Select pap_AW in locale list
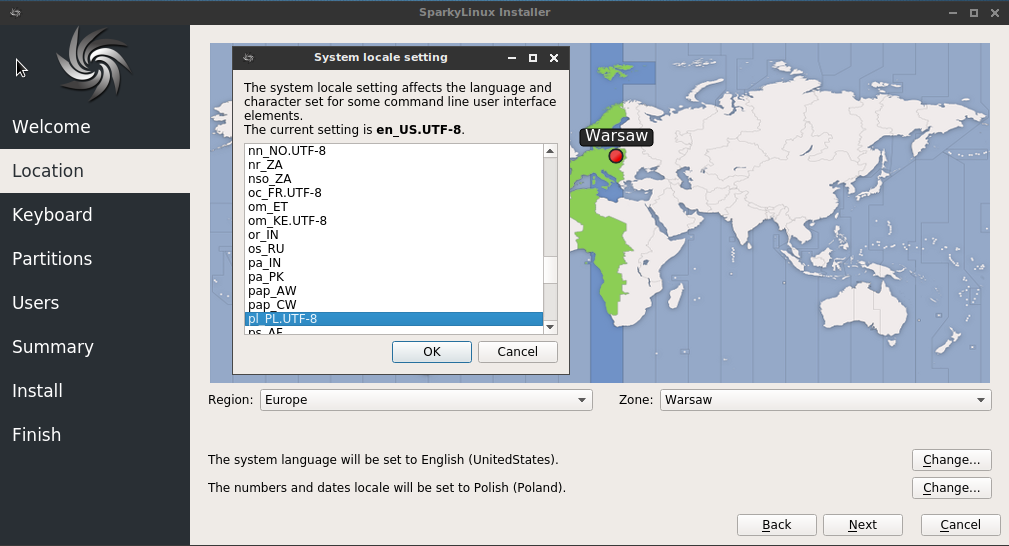This screenshot has width=1009, height=546. click(x=394, y=291)
